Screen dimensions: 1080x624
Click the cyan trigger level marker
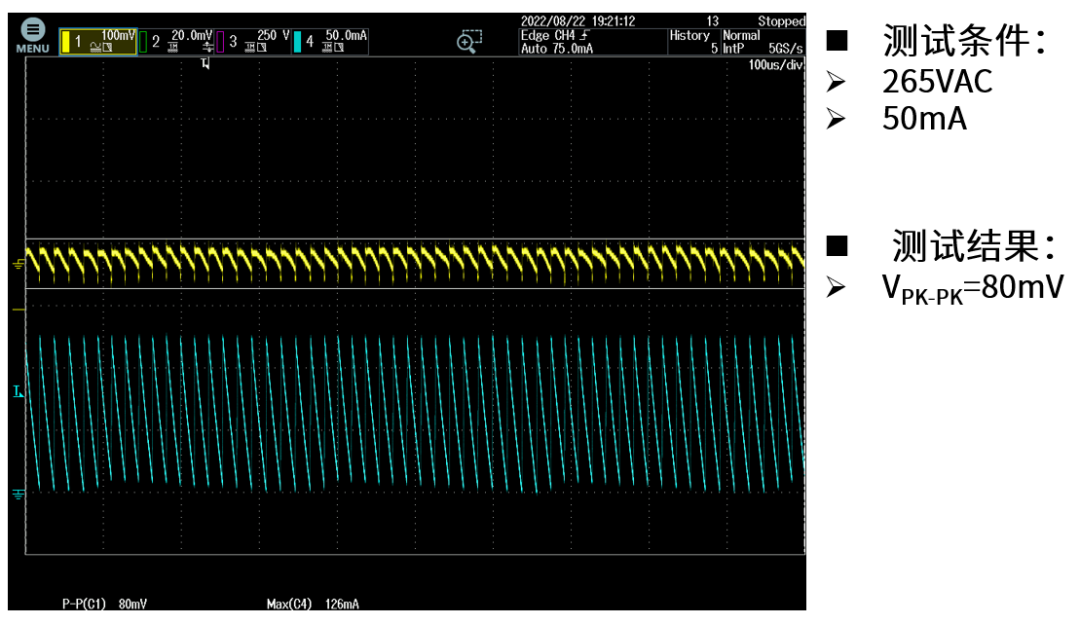(x=18, y=390)
